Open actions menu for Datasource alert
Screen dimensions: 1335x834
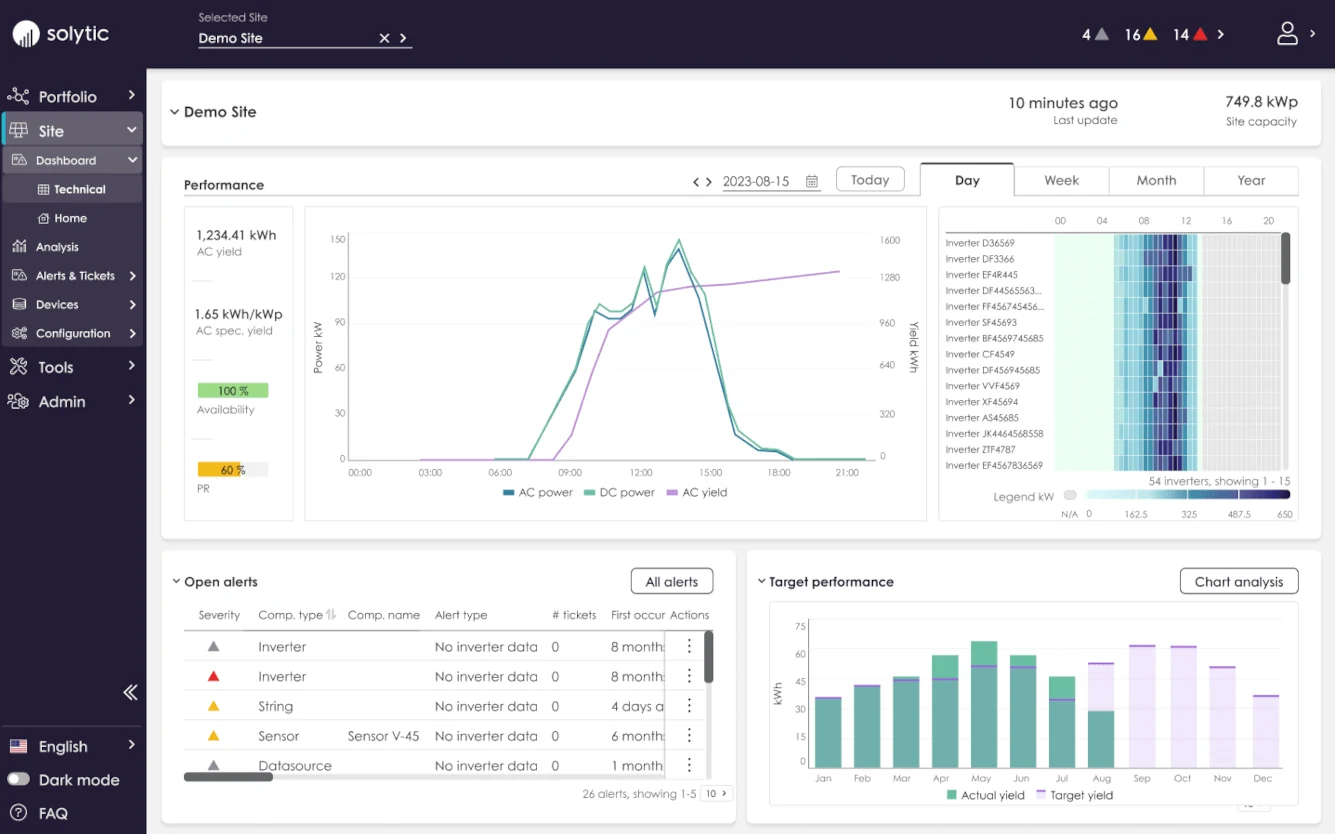pyautogui.click(x=689, y=765)
